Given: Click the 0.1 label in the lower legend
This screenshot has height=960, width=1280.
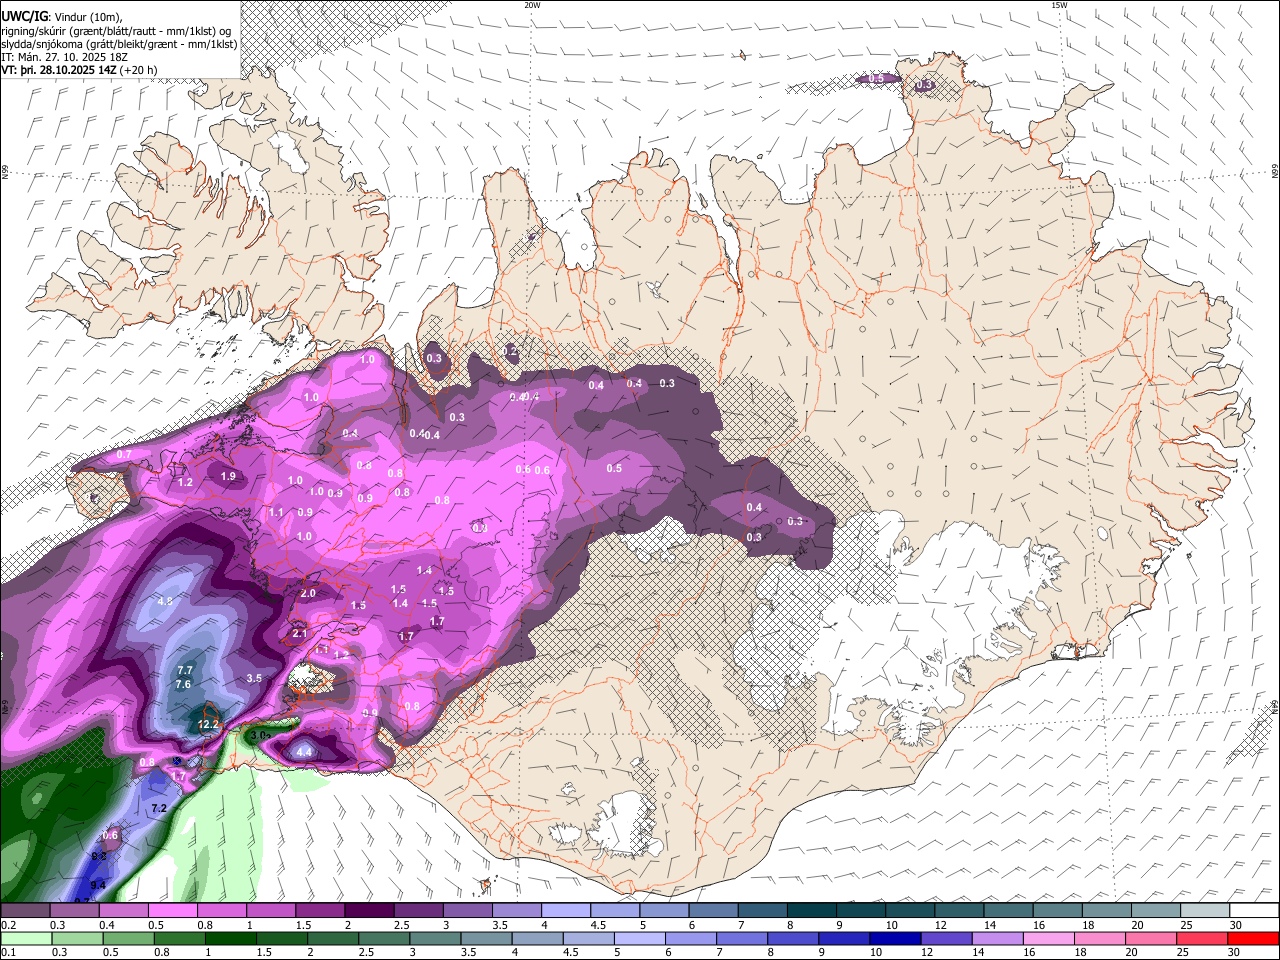Looking at the screenshot, I should [7, 952].
